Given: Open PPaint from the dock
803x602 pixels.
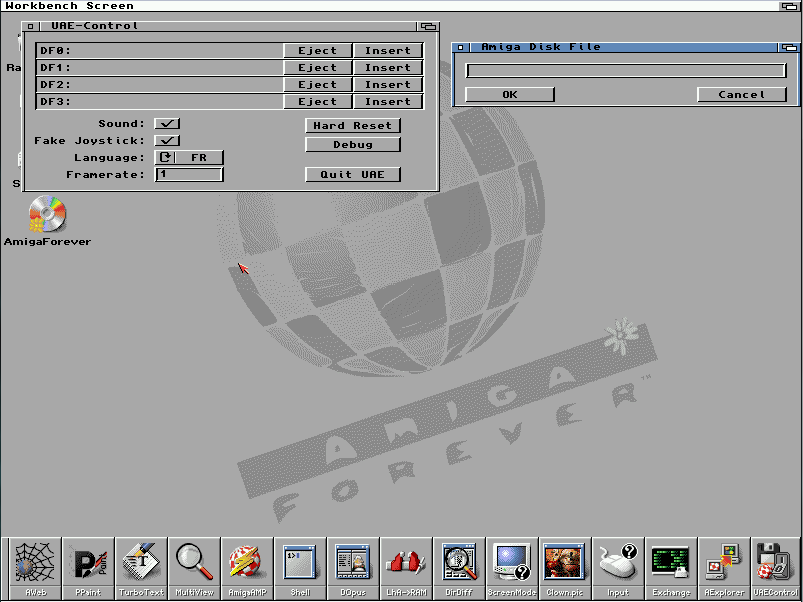Looking at the screenshot, I should [x=88, y=568].
